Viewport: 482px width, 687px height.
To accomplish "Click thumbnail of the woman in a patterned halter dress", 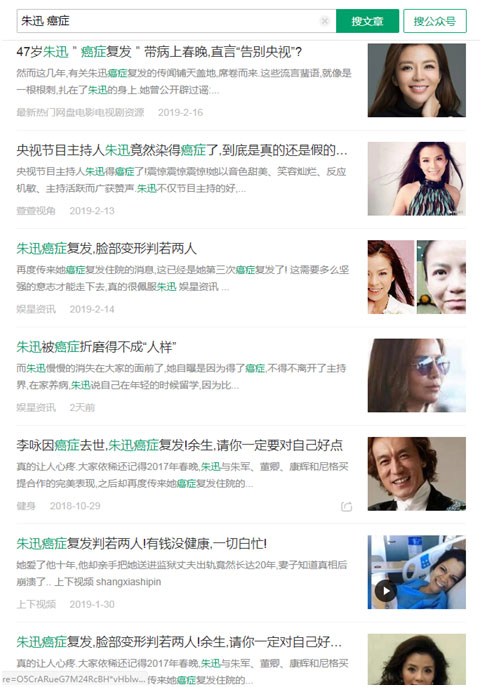I will click(x=417, y=179).
